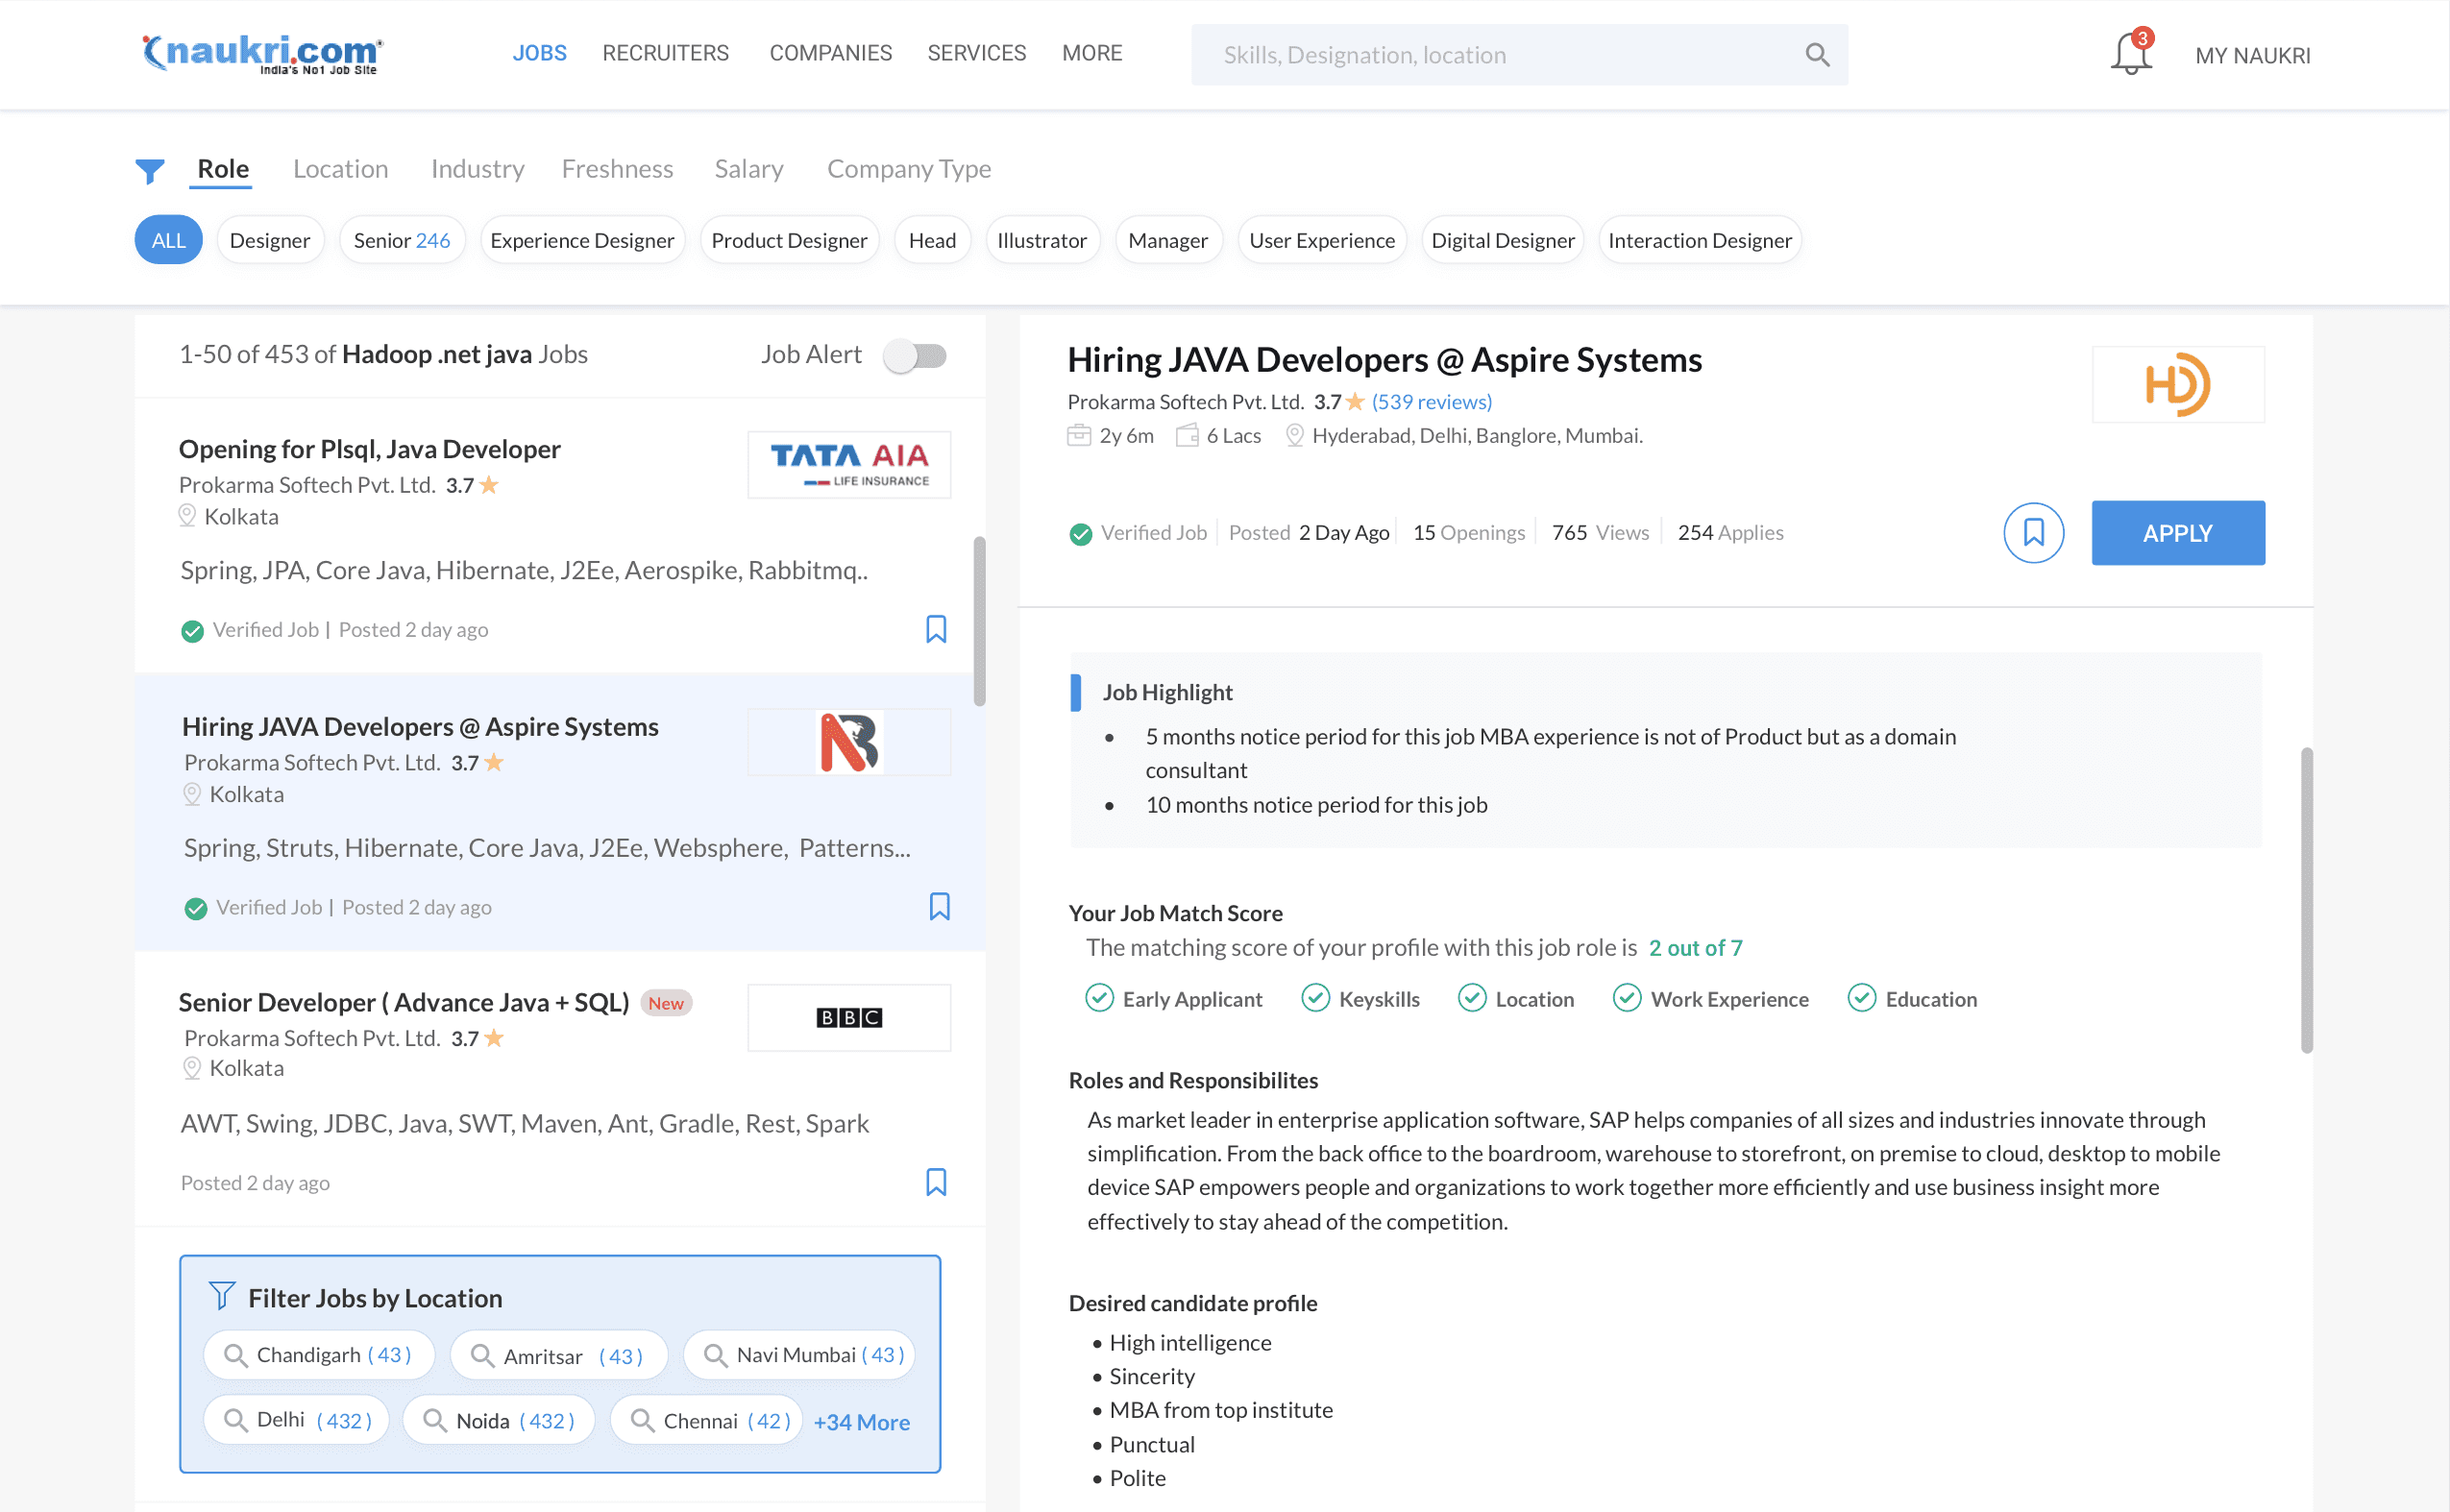Toggle the Job Alert switch
The height and width of the screenshot is (1512, 2450).
point(914,355)
